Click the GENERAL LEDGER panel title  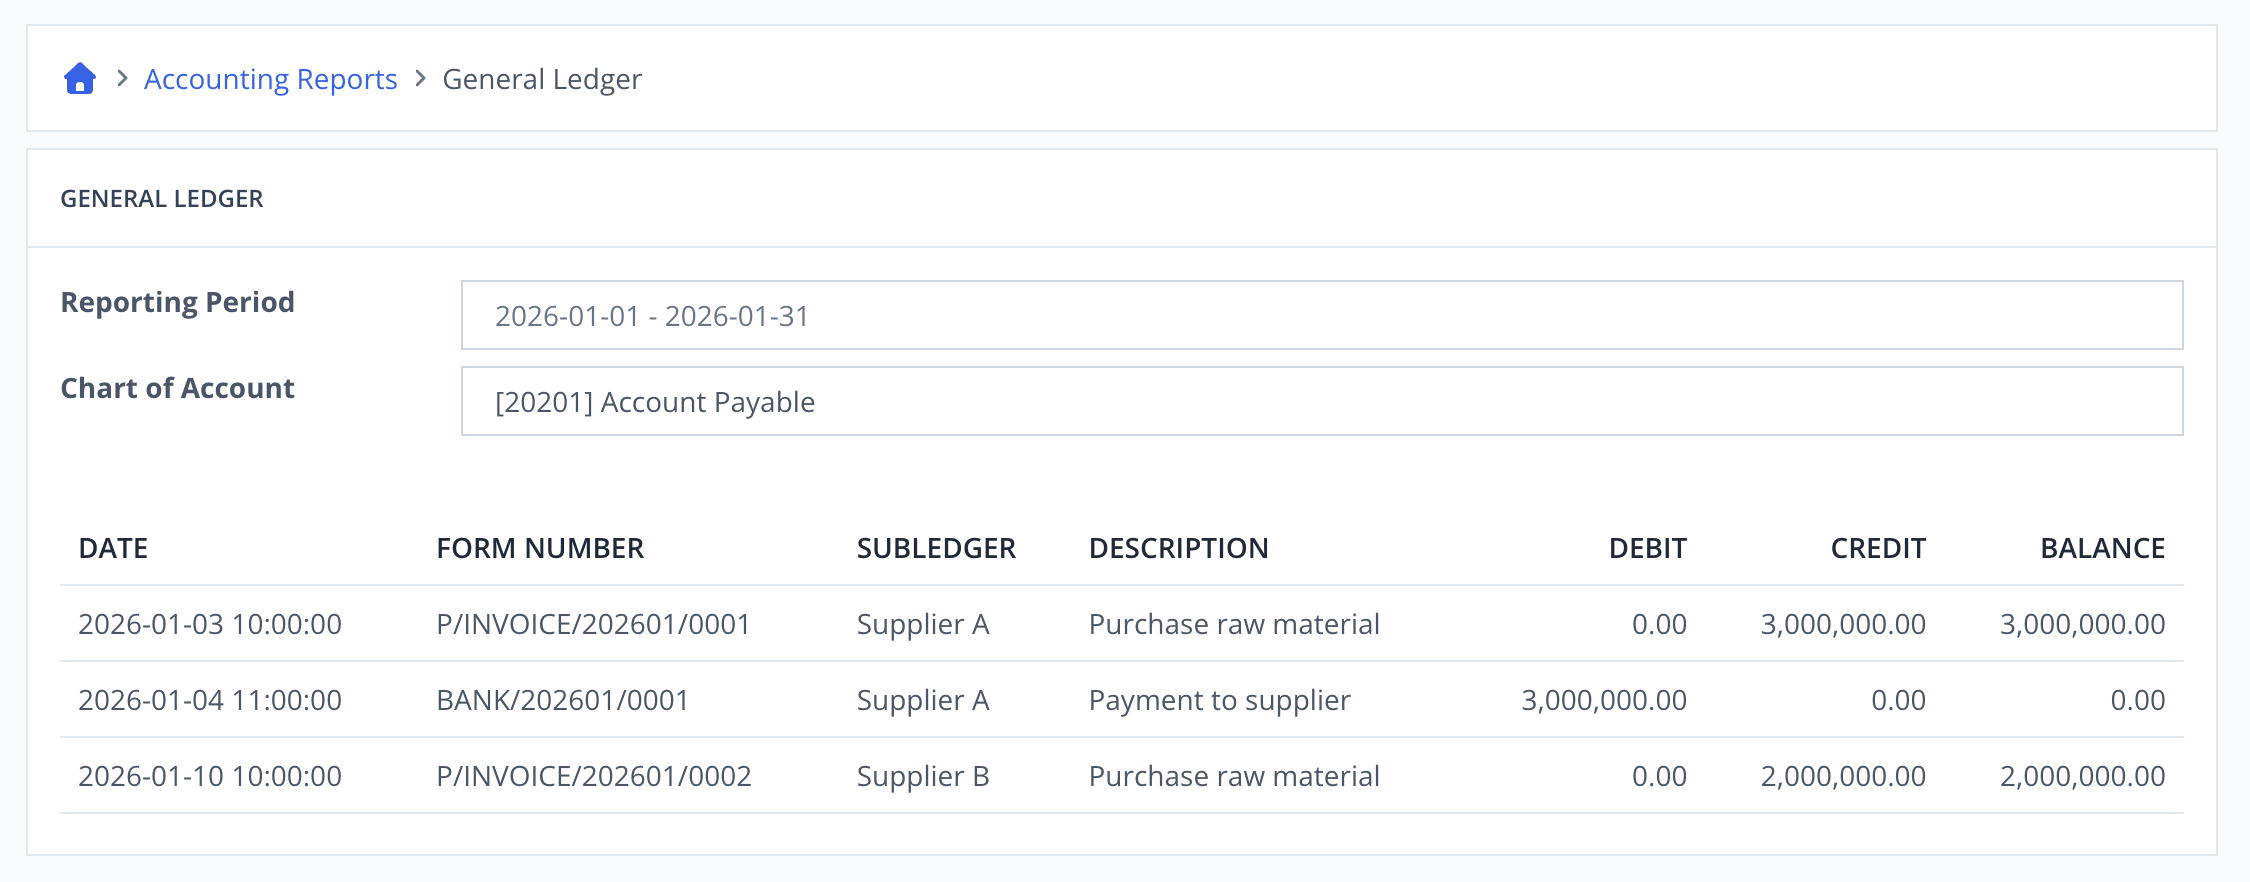coord(162,198)
